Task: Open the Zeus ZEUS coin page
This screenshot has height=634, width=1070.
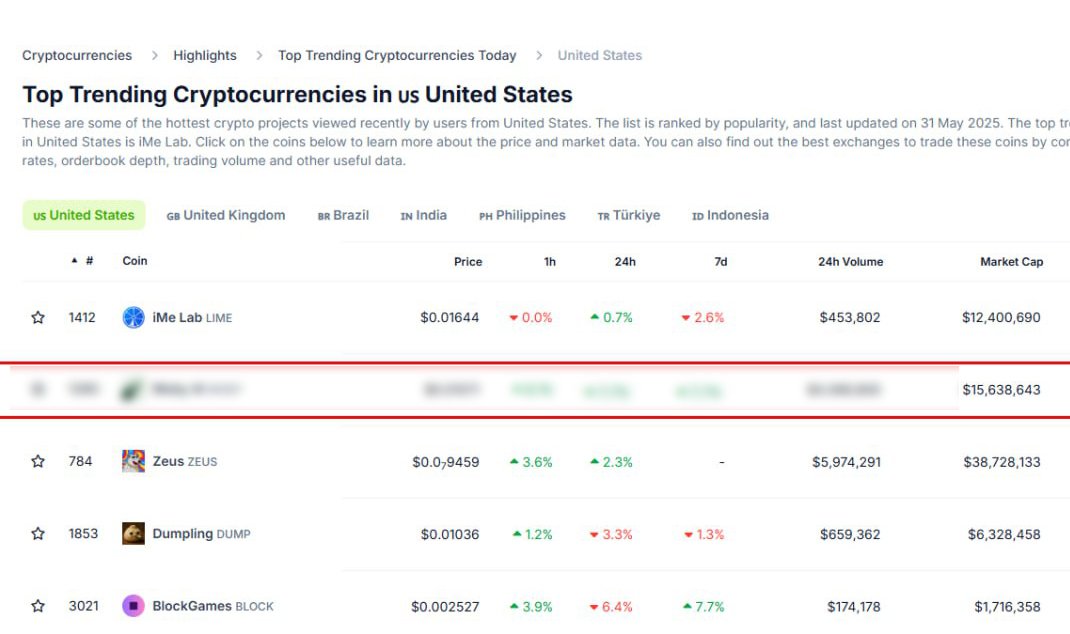Action: pos(185,461)
